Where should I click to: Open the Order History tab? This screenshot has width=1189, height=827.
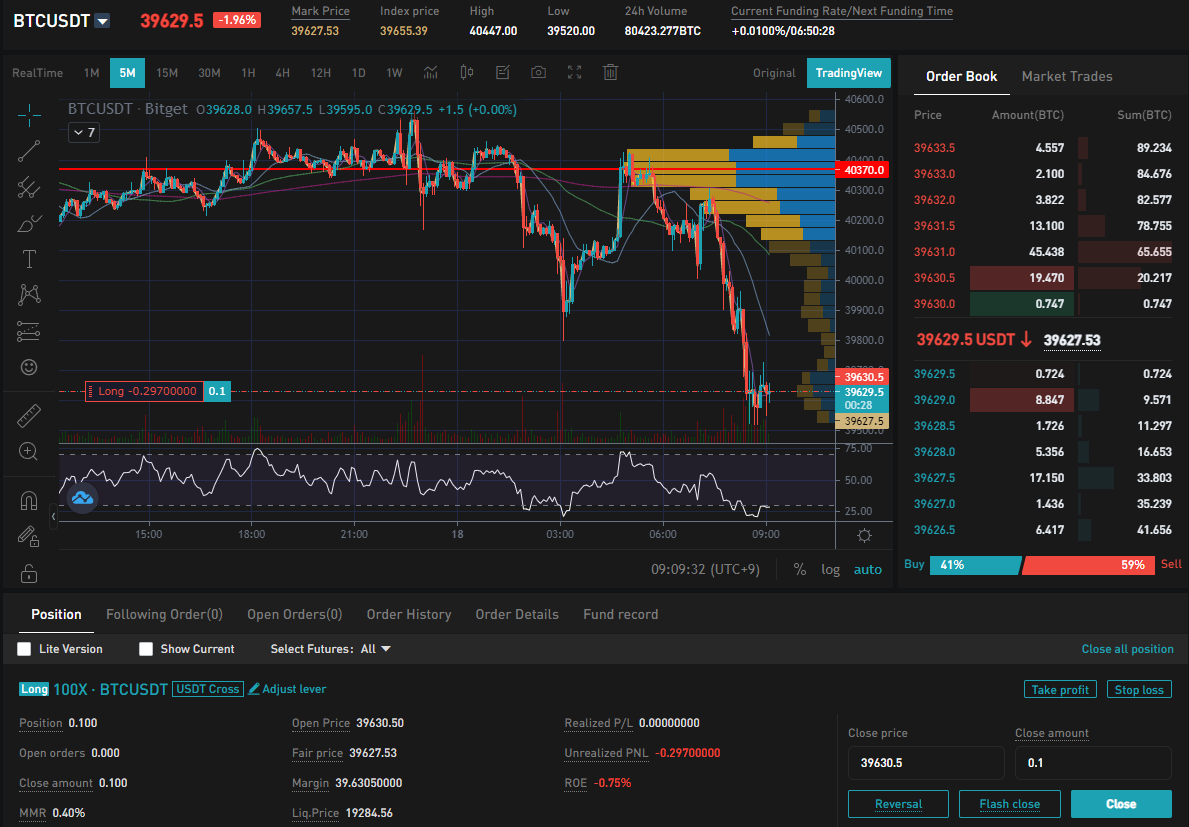point(409,614)
